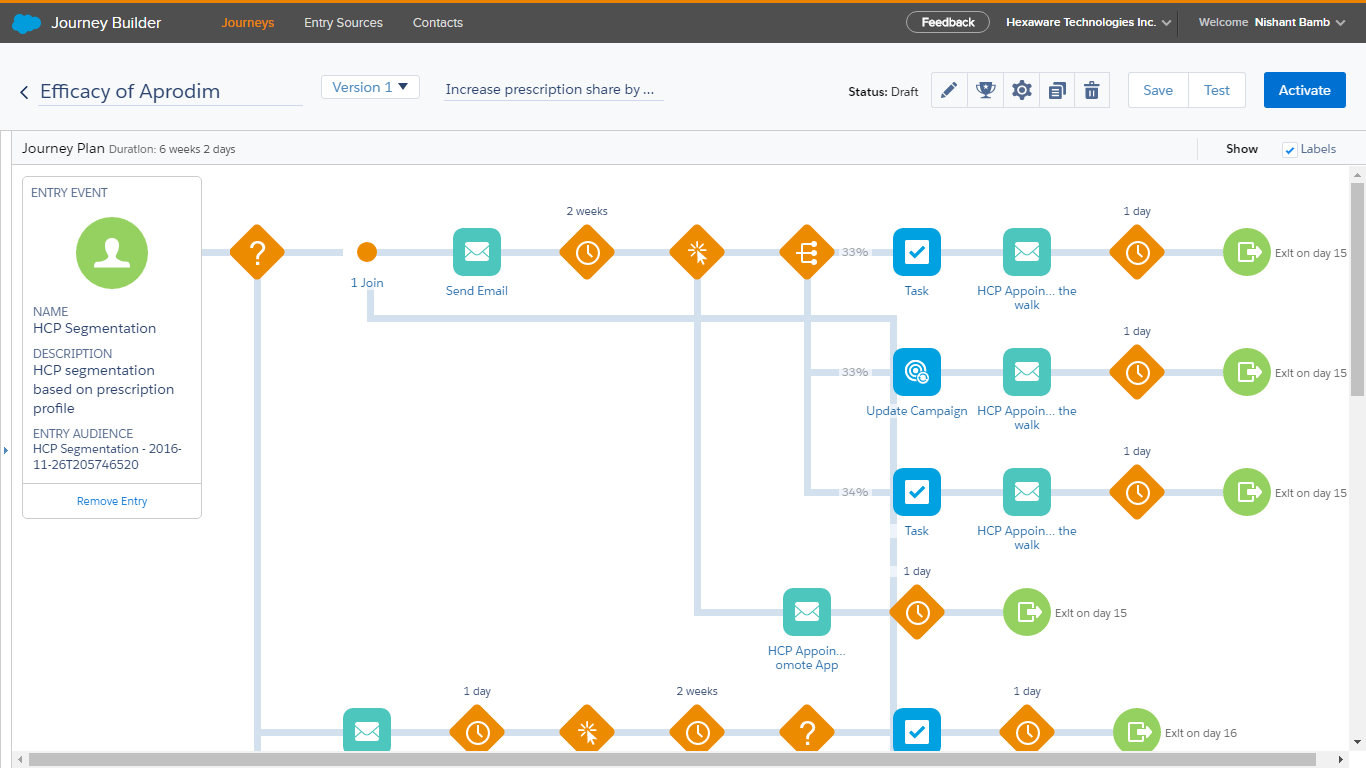Viewport: 1366px width, 768px height.
Task: Click the copy journey icon
Action: [x=1057, y=90]
